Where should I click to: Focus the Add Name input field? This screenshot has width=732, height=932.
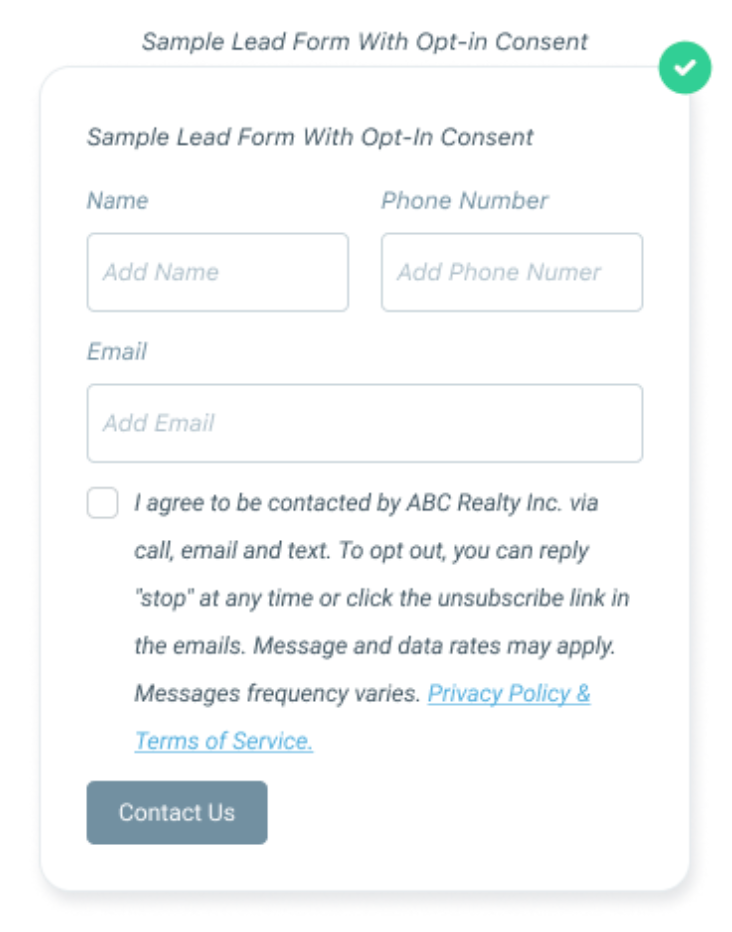(x=217, y=272)
